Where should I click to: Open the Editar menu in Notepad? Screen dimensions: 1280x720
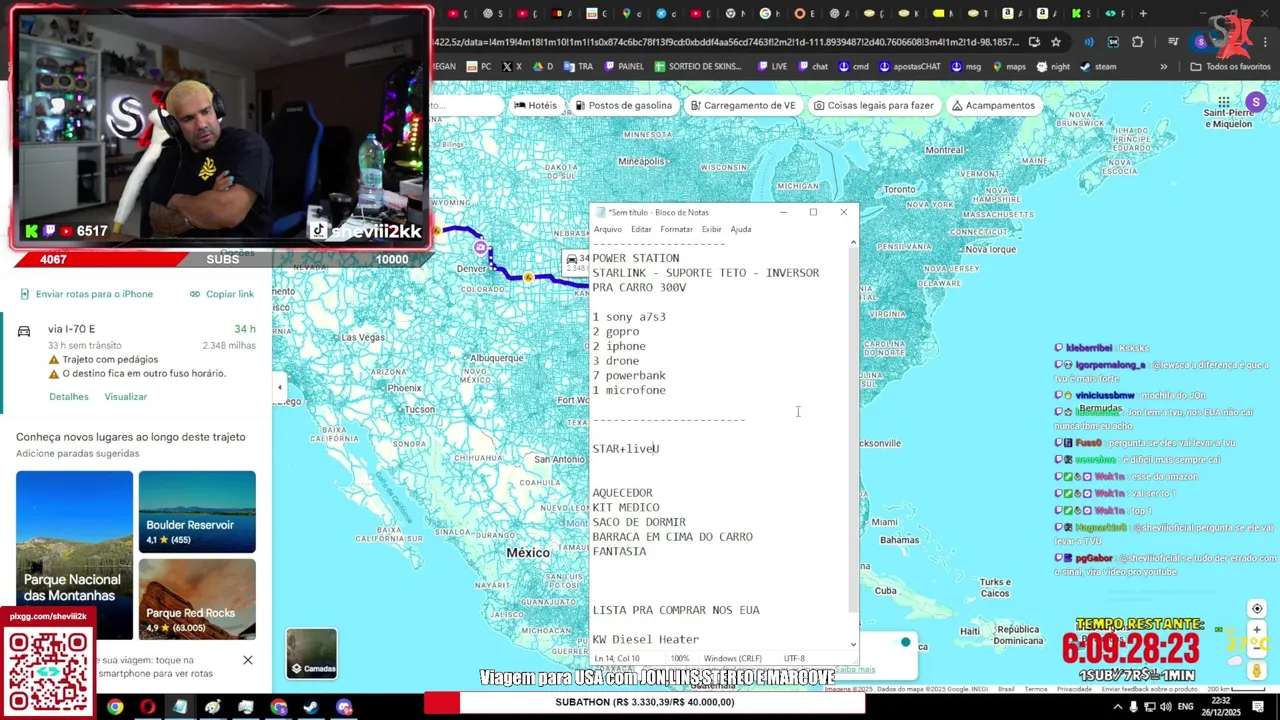641,229
